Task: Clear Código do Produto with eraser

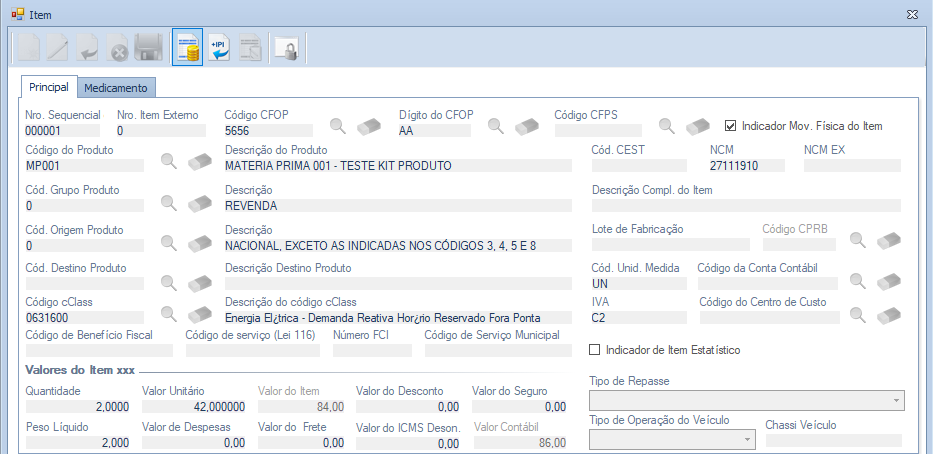Action: (x=200, y=161)
